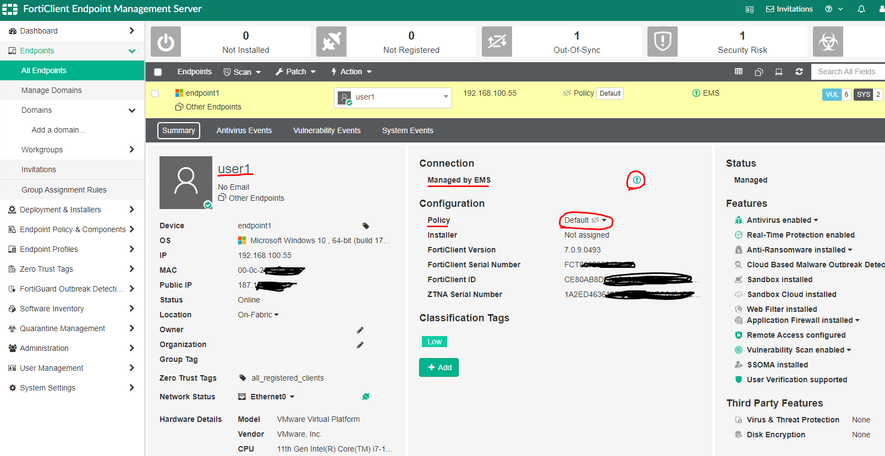Open the Patch dropdown menu
Viewport: 885px width, 456px height.
point(295,72)
